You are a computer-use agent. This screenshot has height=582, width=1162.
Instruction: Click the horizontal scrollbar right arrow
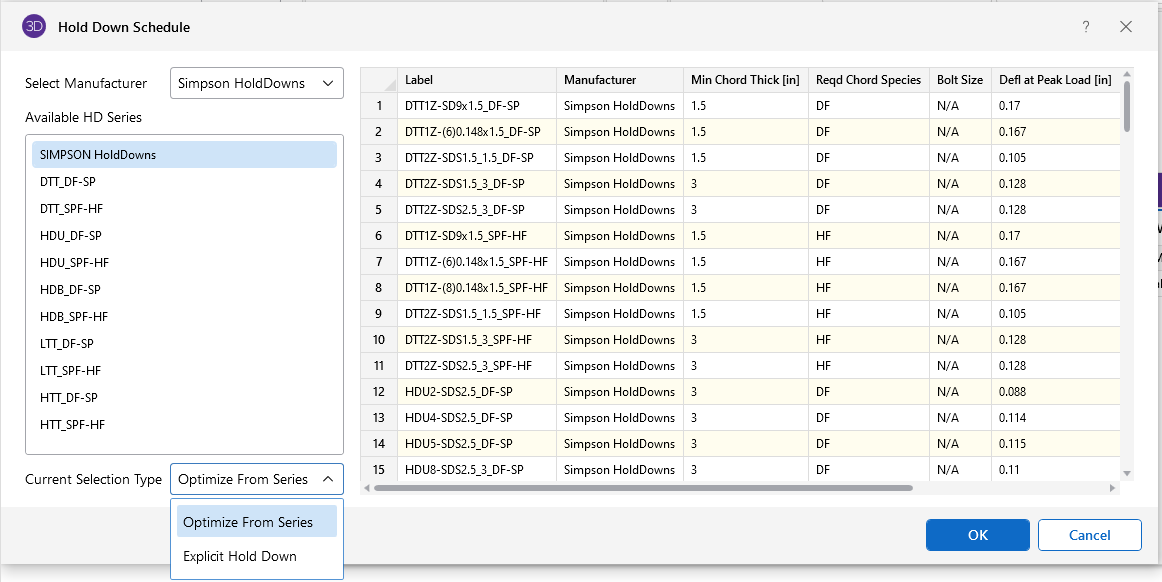tap(1113, 488)
